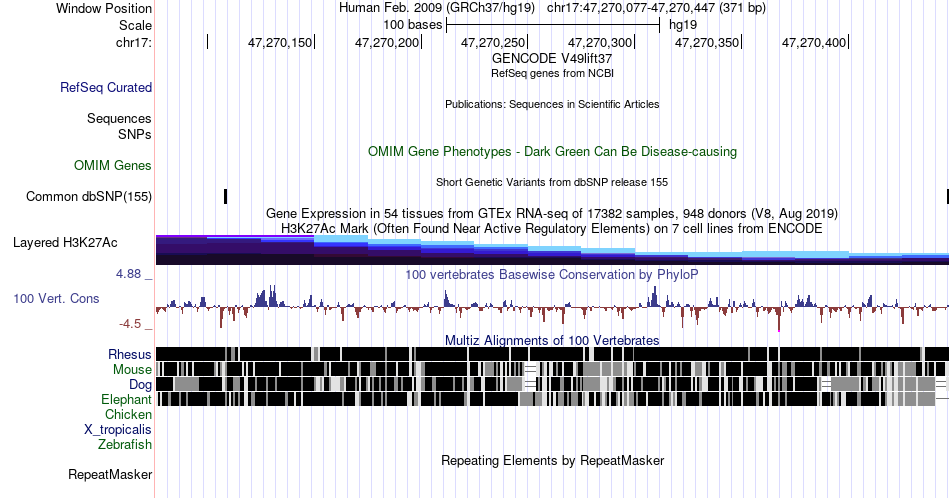The height and width of the screenshot is (498, 950).
Task: Click the GTEx Gene Expression track title
Action: [552, 213]
